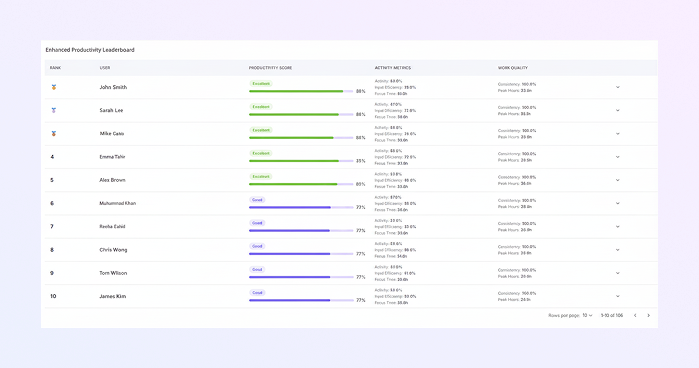
Task: Click the name Tom Wilson
Action: pyautogui.click(x=113, y=273)
